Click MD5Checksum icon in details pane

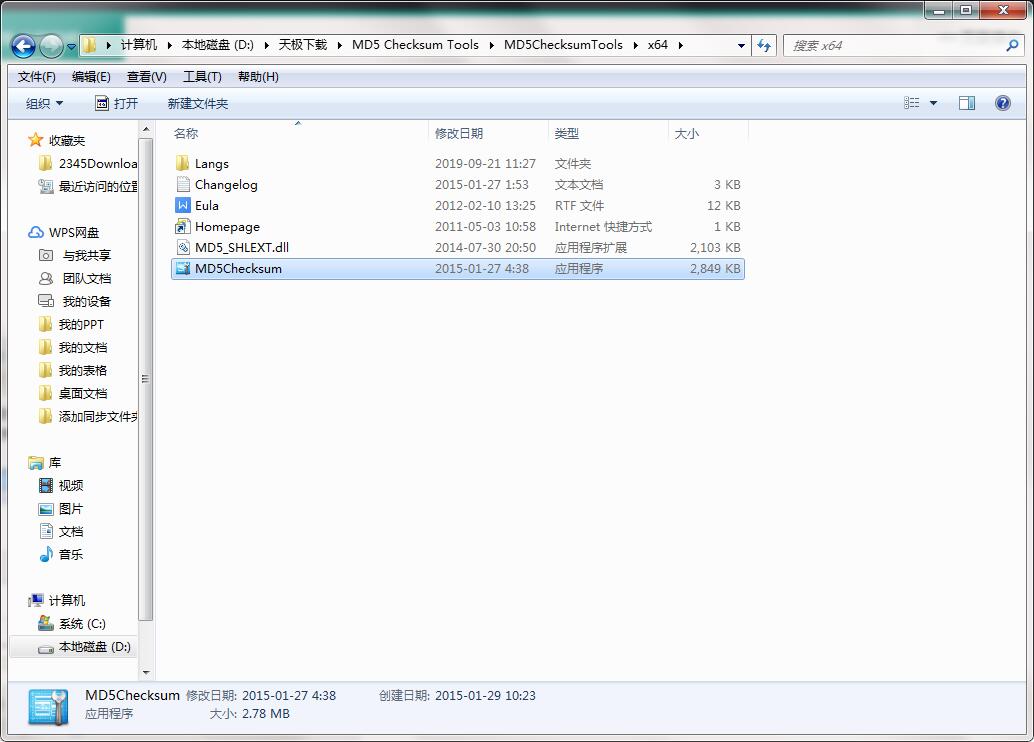(x=49, y=706)
